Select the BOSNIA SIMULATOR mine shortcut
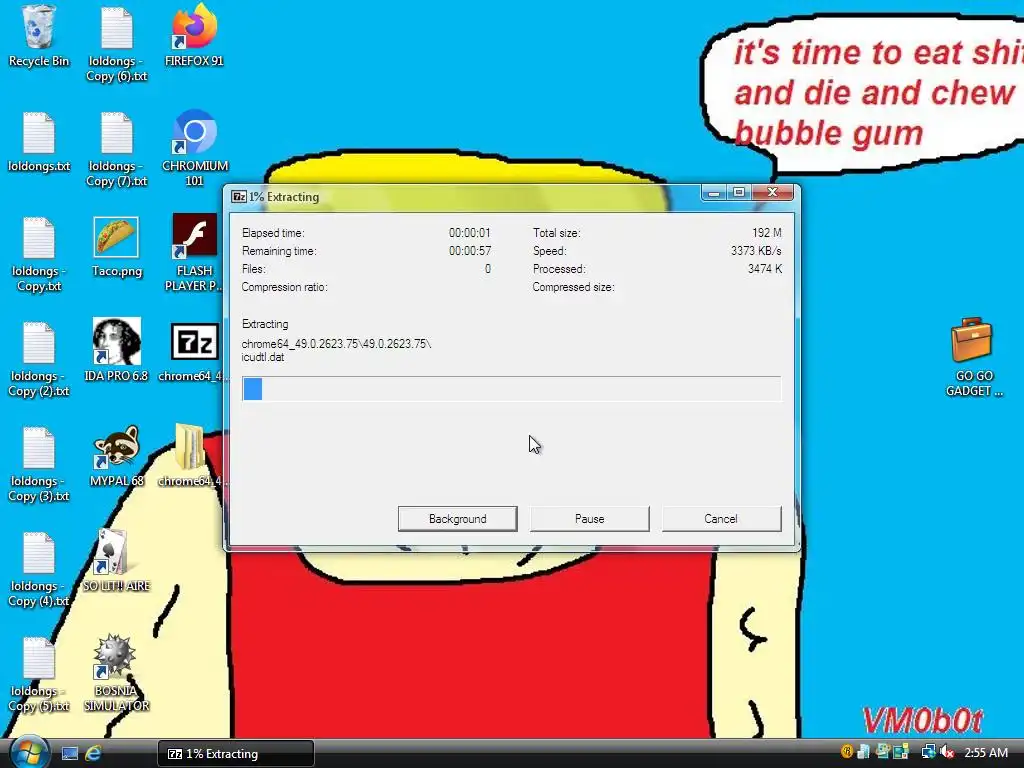 (x=116, y=673)
